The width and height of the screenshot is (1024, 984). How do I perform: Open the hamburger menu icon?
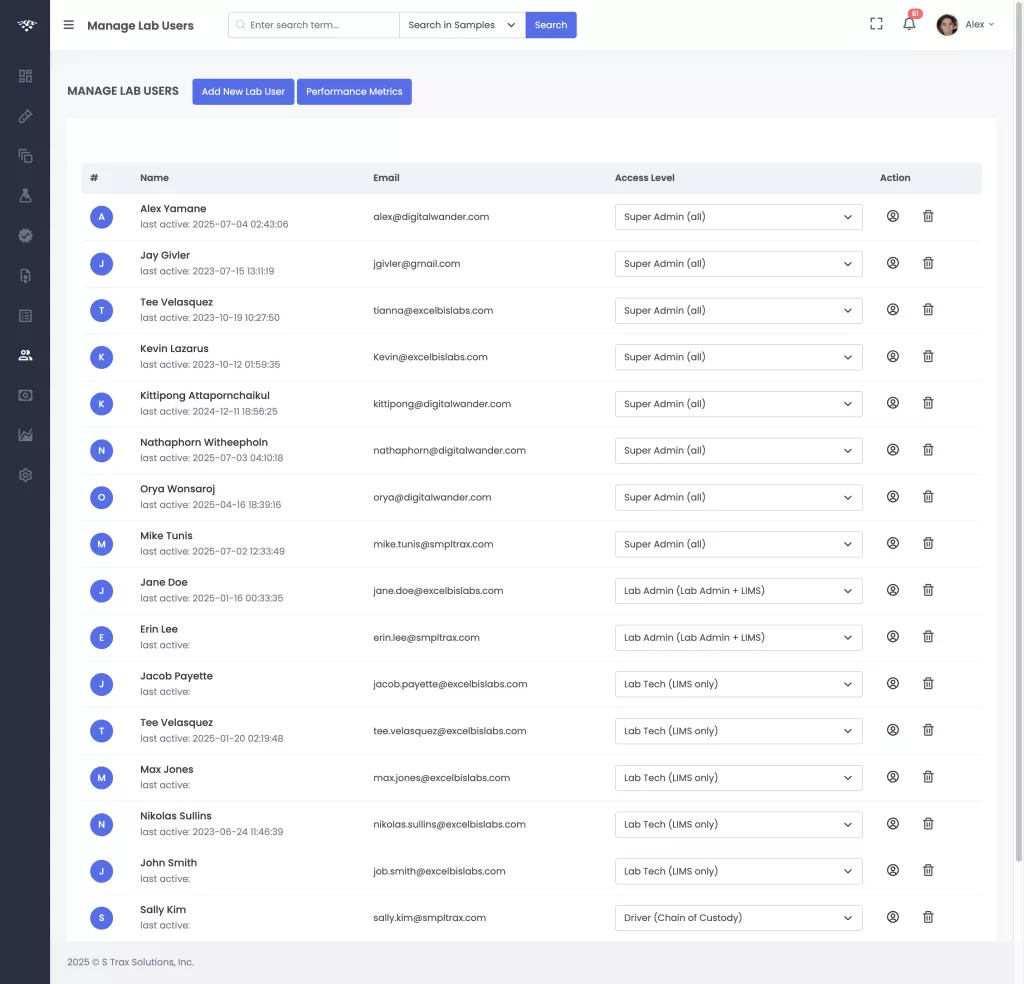[69, 25]
